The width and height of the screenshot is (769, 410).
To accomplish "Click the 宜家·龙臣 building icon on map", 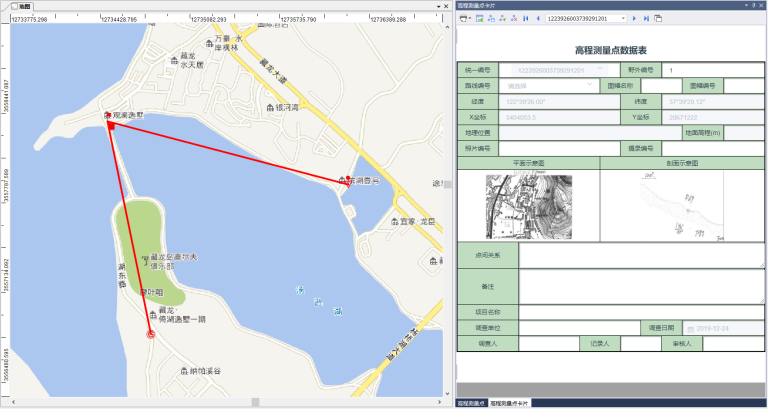I will point(394,222).
